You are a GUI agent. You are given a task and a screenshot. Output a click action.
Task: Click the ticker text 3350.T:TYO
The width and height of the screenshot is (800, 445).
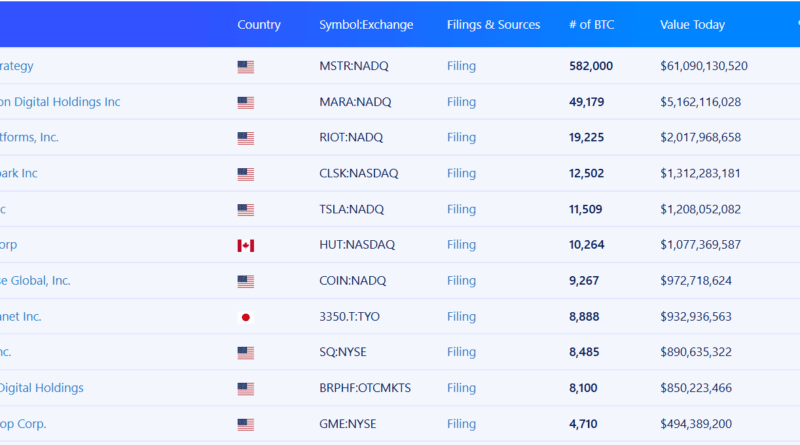click(x=349, y=316)
